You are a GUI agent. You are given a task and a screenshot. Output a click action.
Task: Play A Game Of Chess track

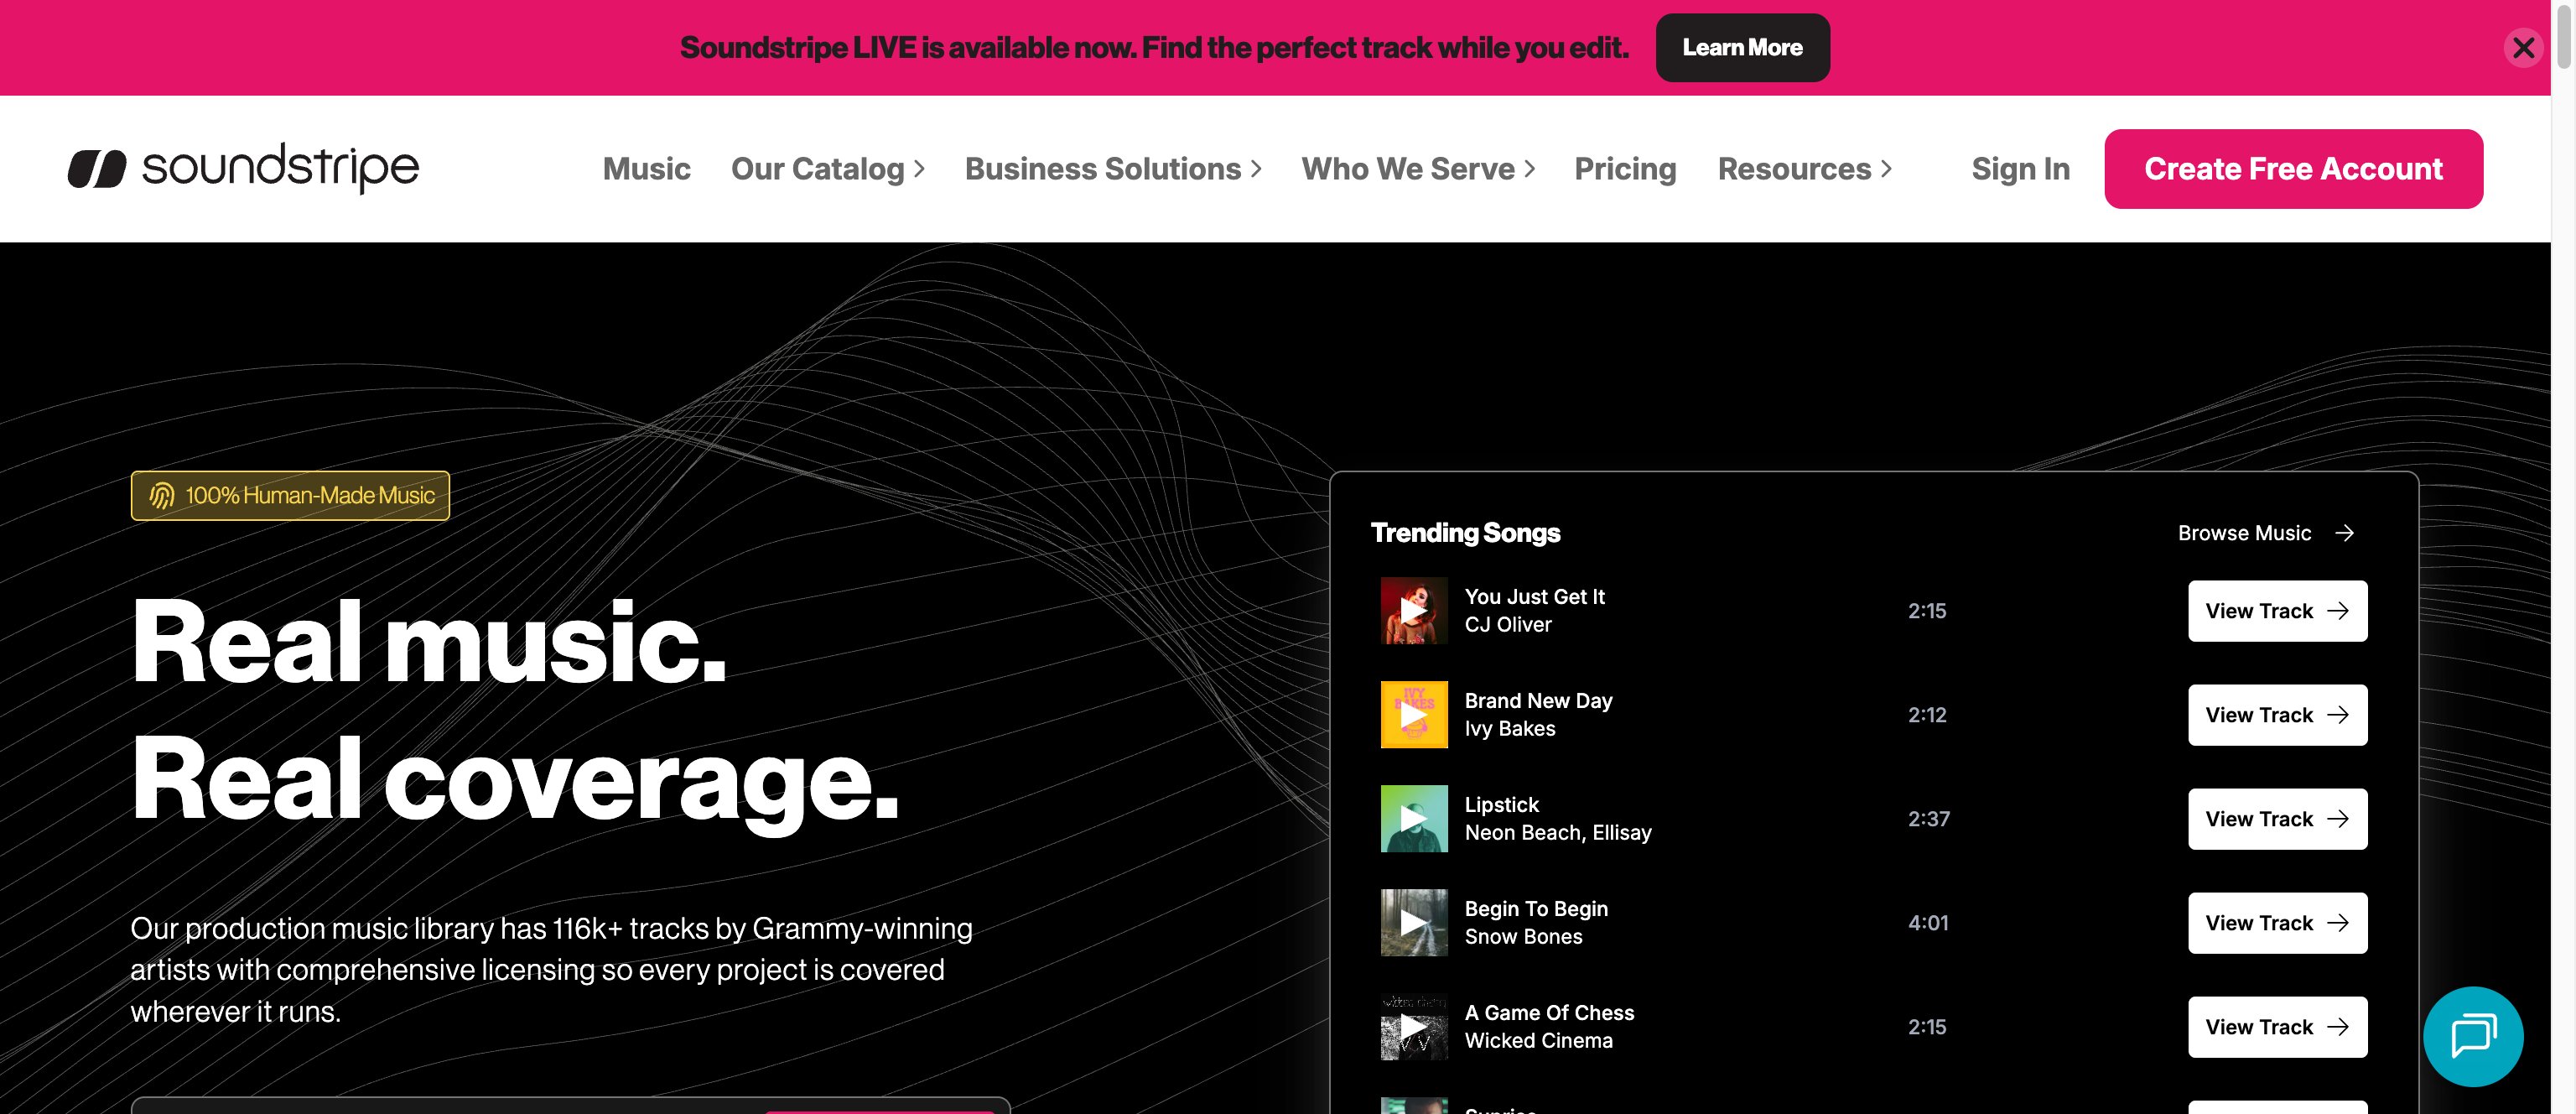click(x=1413, y=1026)
